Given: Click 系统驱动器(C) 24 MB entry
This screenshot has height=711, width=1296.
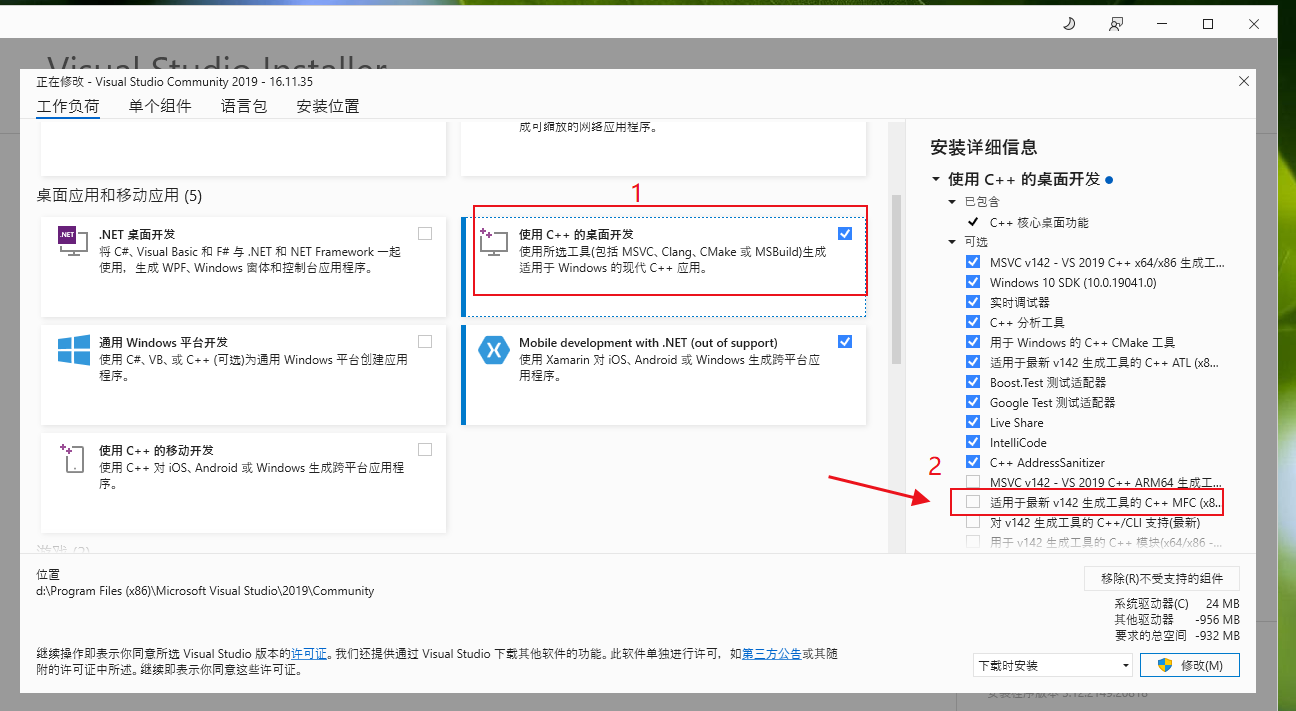Looking at the screenshot, I should coord(1177,604).
